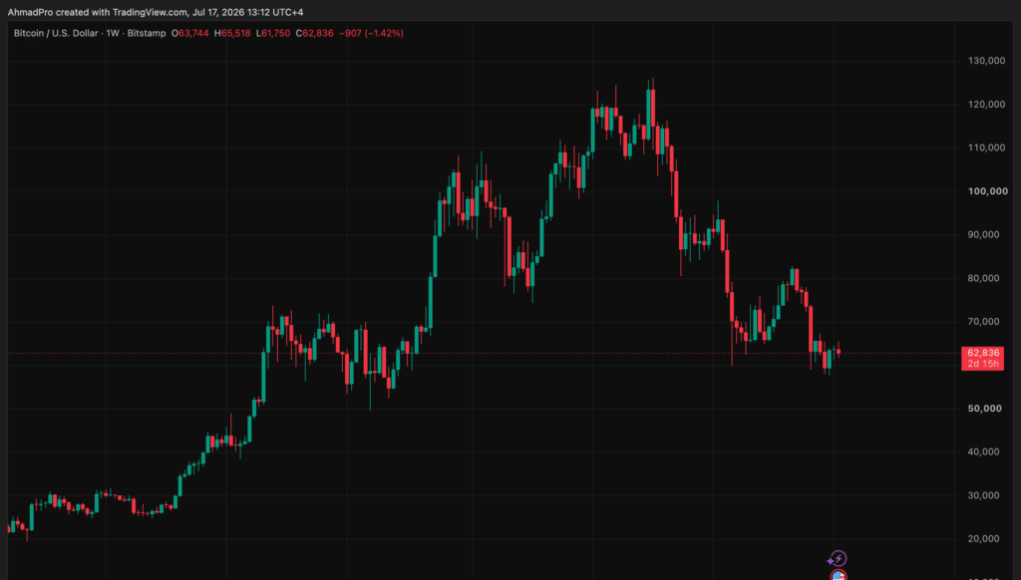Select the 1W interval label in legend
The height and width of the screenshot is (580, 1021).
click(113, 33)
